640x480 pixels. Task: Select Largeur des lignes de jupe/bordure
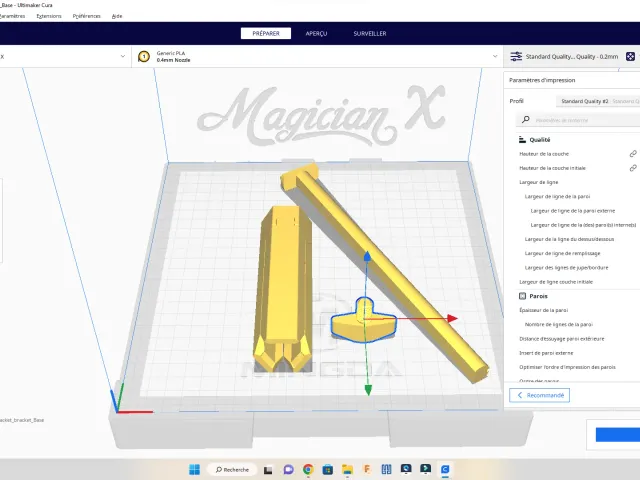click(x=566, y=268)
